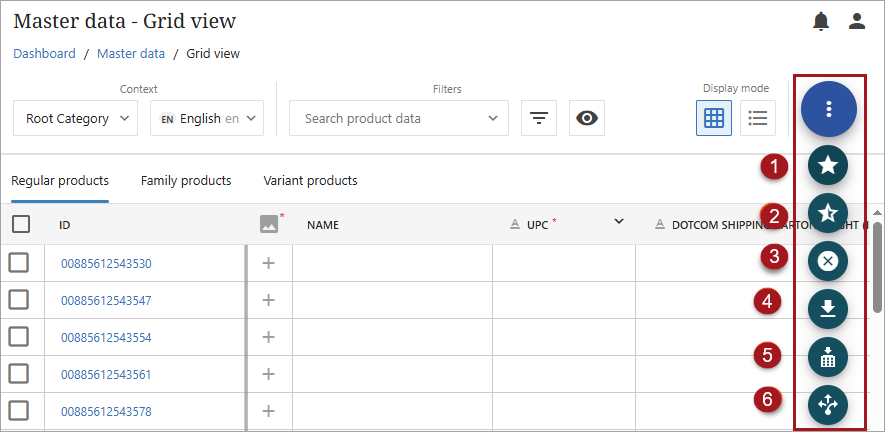The width and height of the screenshot is (885, 432).
Task: Switch to the Variant products tab
Action: coord(310,181)
